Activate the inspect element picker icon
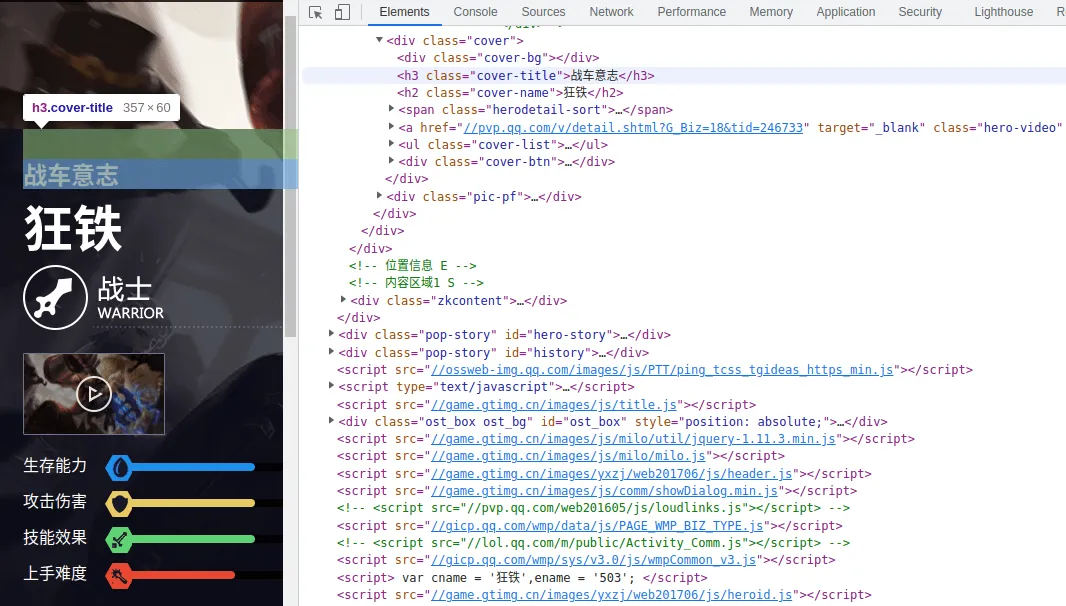 (316, 12)
